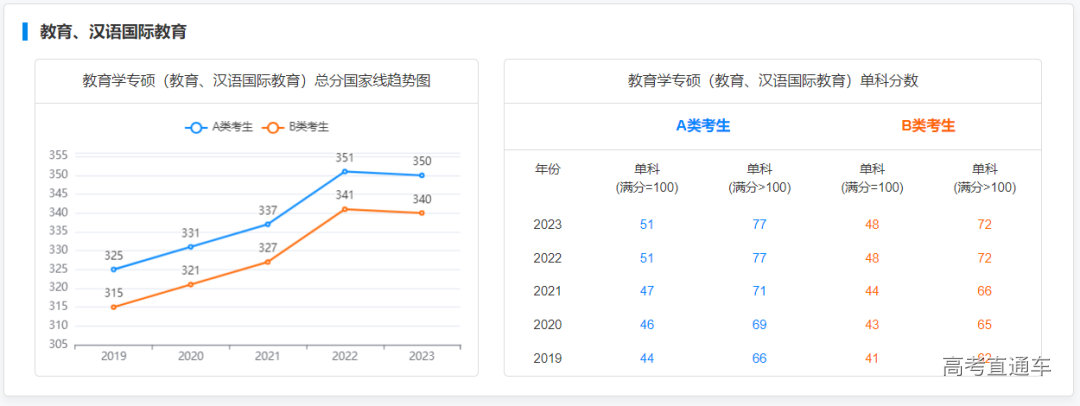1080x406 pixels.
Task: Select the 337 data point for 2021
Action: [268, 224]
